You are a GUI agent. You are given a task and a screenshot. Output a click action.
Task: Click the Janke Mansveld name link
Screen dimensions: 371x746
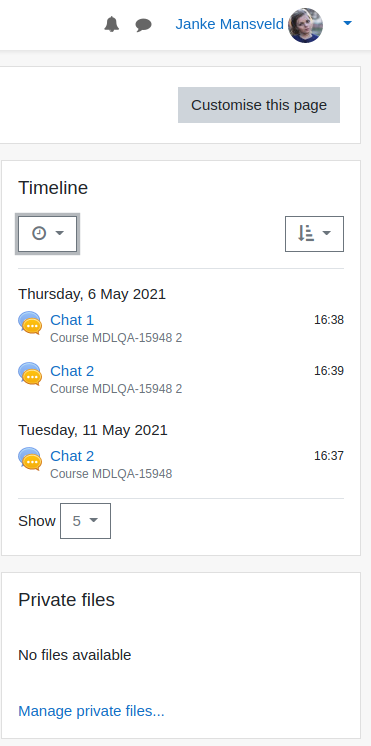coord(229,24)
